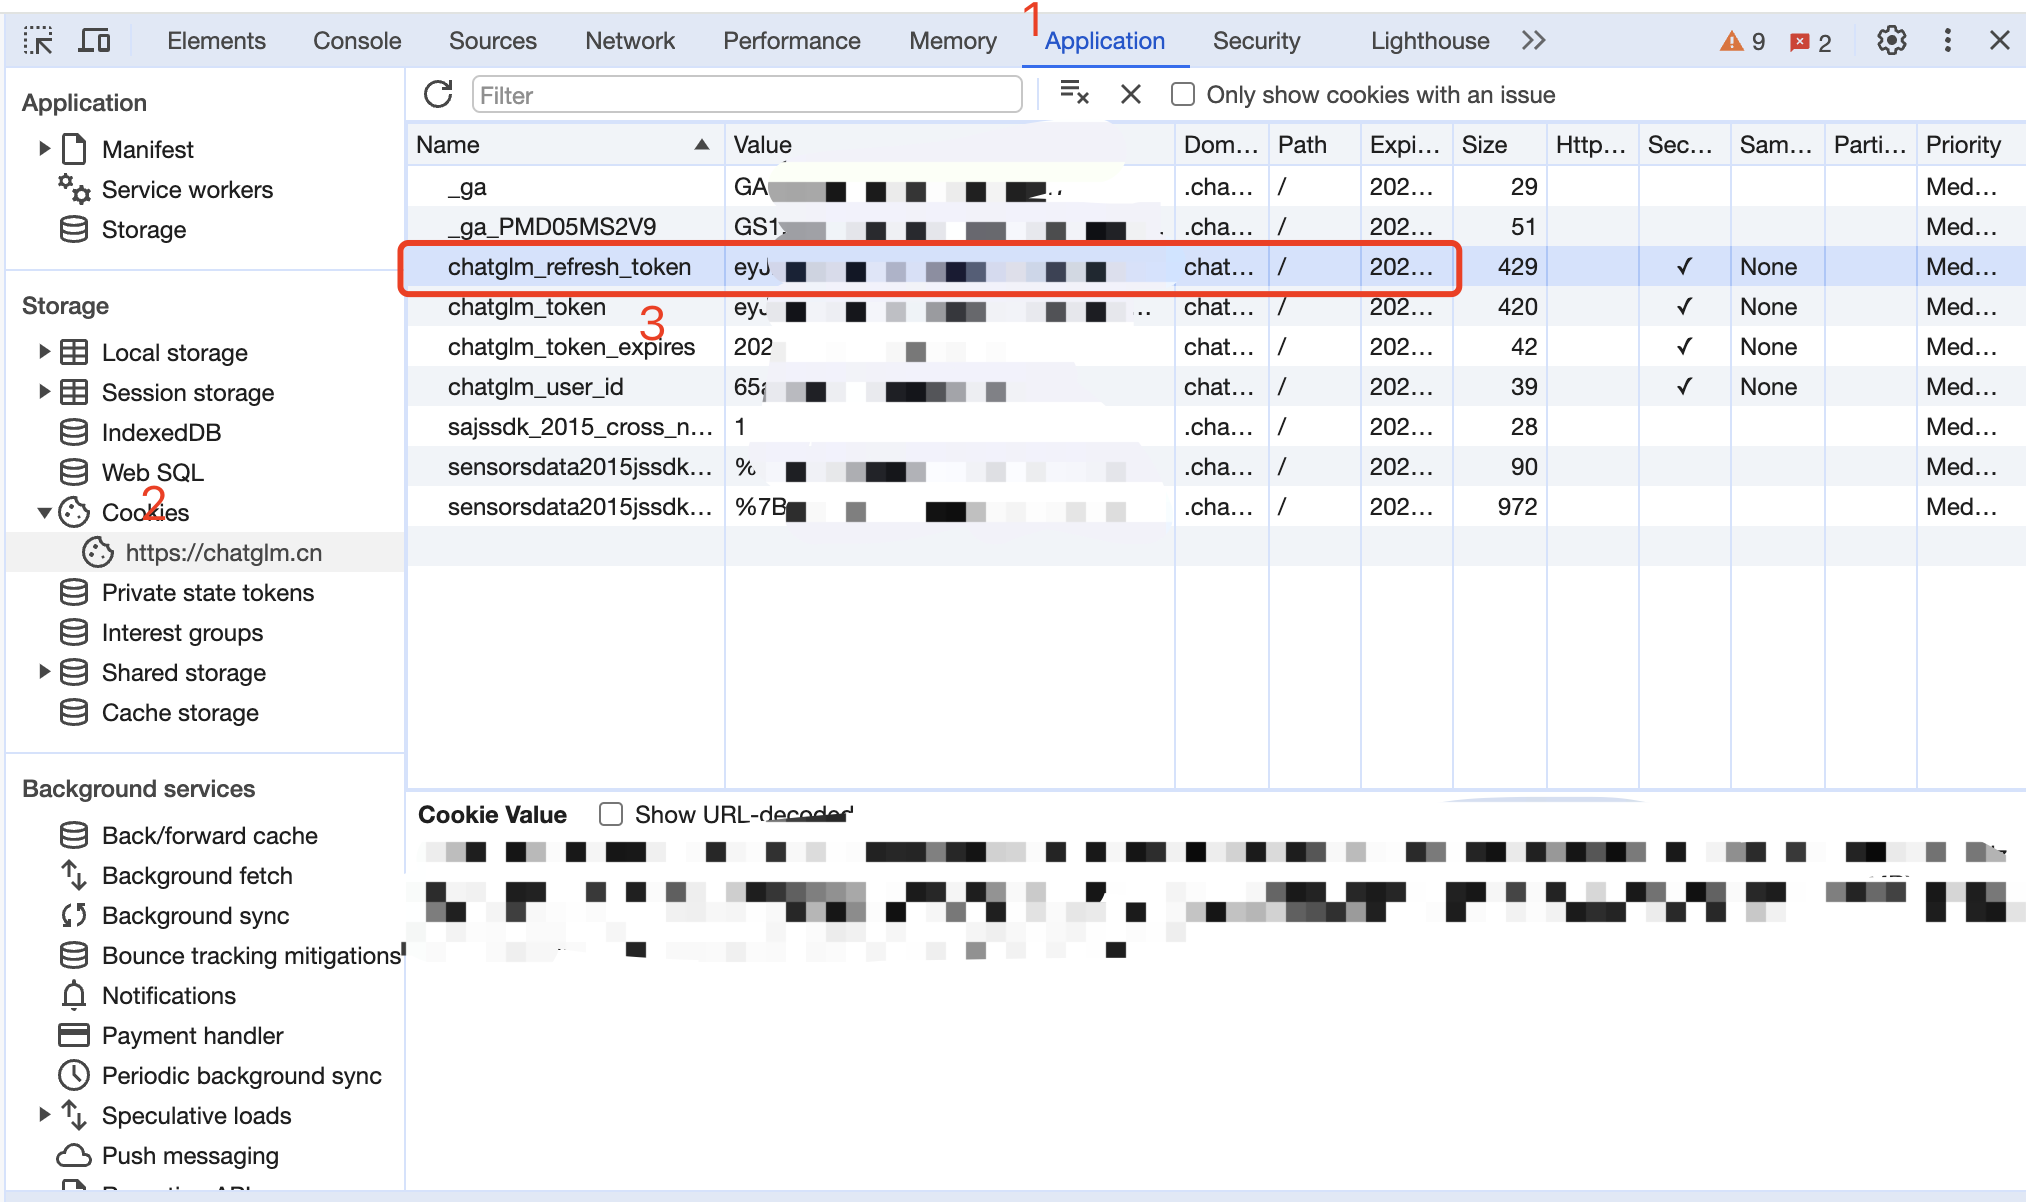Show more tabs with the double chevron
This screenshot has width=2026, height=1202.
coord(1533,41)
